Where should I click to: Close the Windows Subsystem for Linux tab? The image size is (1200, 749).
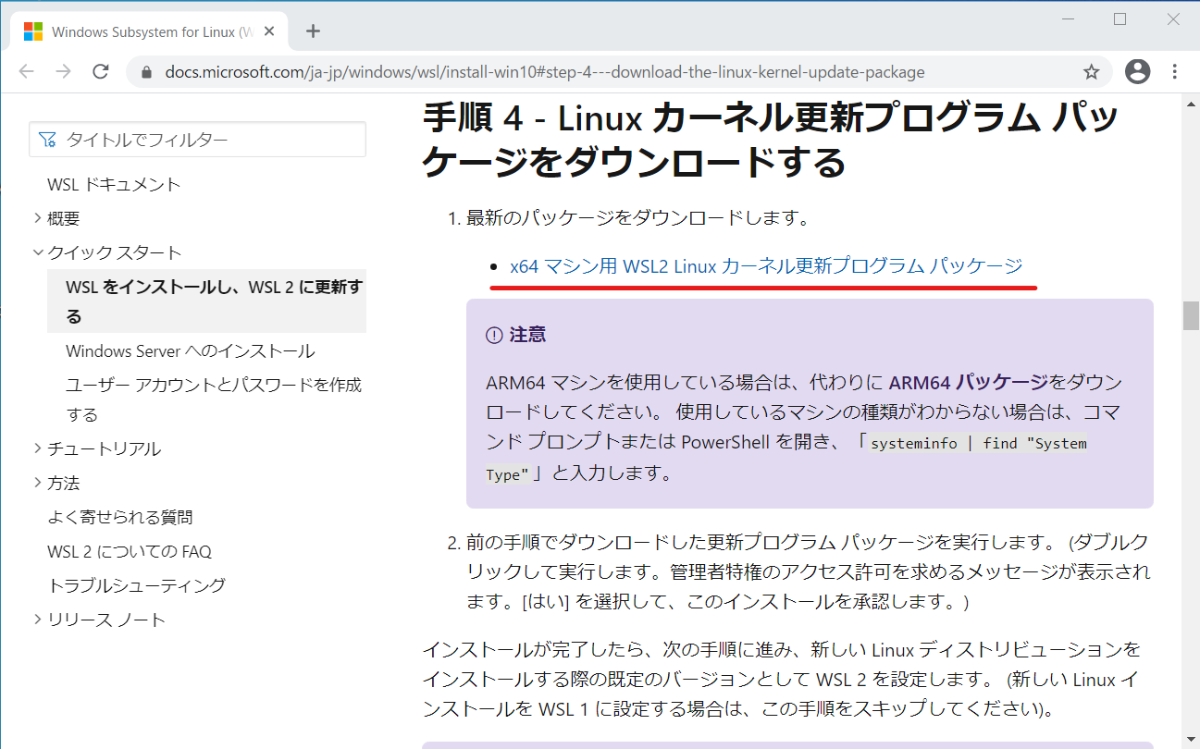tap(267, 32)
